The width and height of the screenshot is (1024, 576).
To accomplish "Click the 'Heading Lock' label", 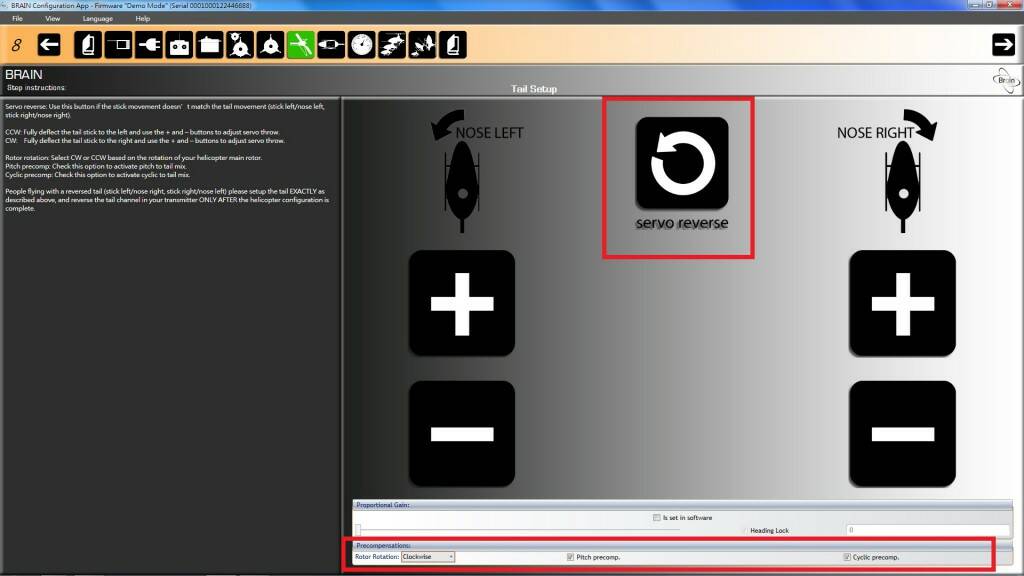I will (x=769, y=530).
